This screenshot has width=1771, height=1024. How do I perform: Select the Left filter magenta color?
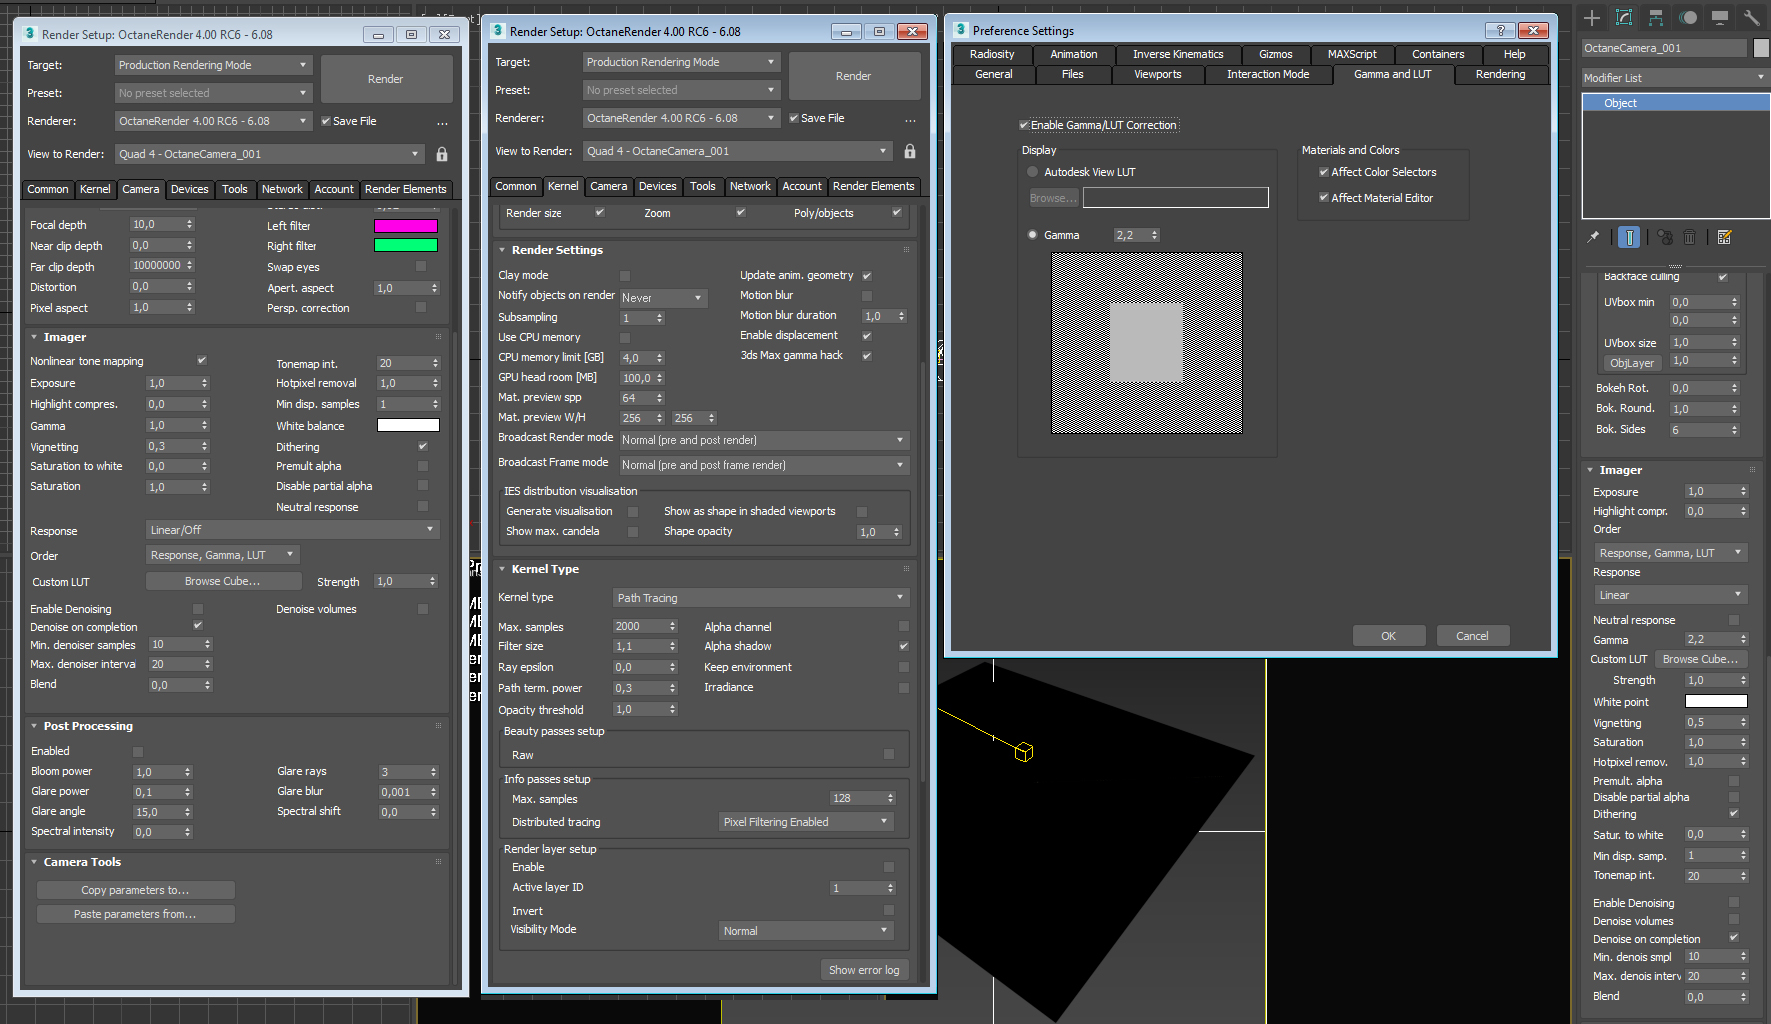tap(406, 226)
